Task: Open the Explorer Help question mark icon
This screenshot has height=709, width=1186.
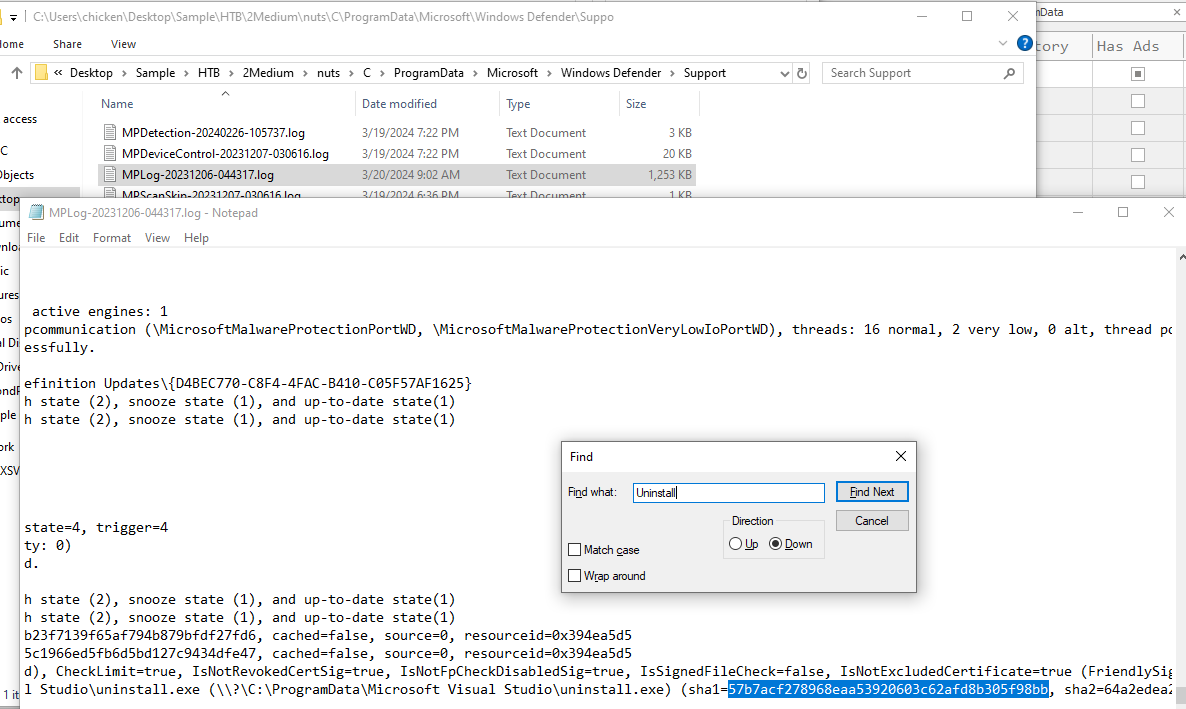Action: pyautogui.click(x=1024, y=43)
